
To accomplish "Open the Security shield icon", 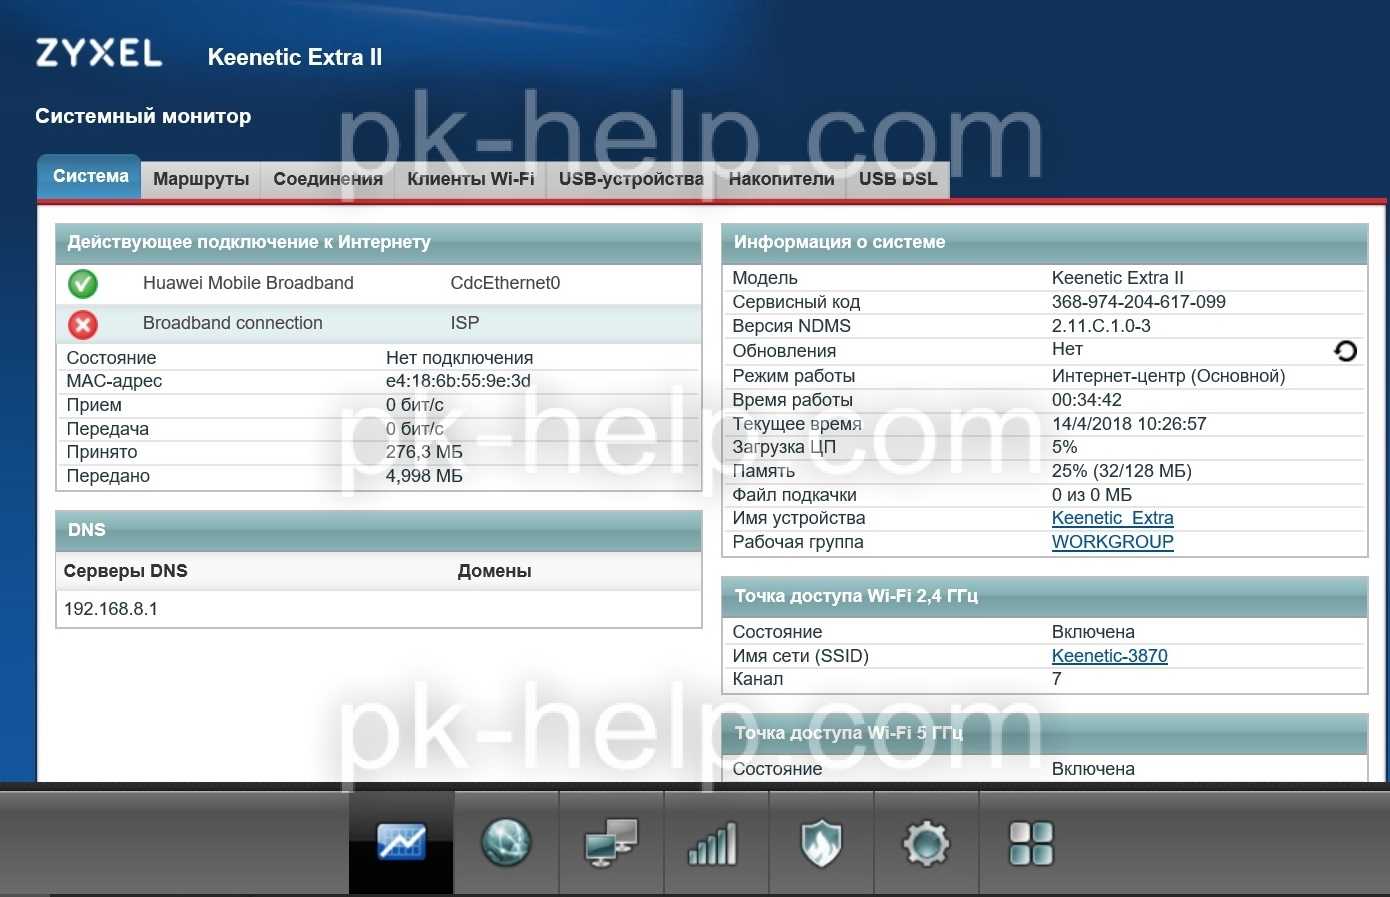I will click(x=821, y=842).
